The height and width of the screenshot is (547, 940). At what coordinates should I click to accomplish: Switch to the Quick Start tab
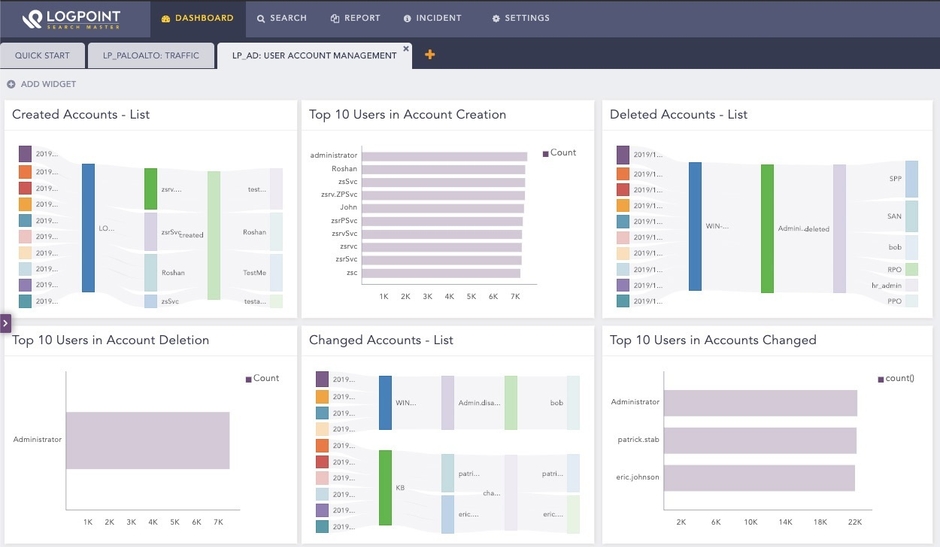pos(42,56)
